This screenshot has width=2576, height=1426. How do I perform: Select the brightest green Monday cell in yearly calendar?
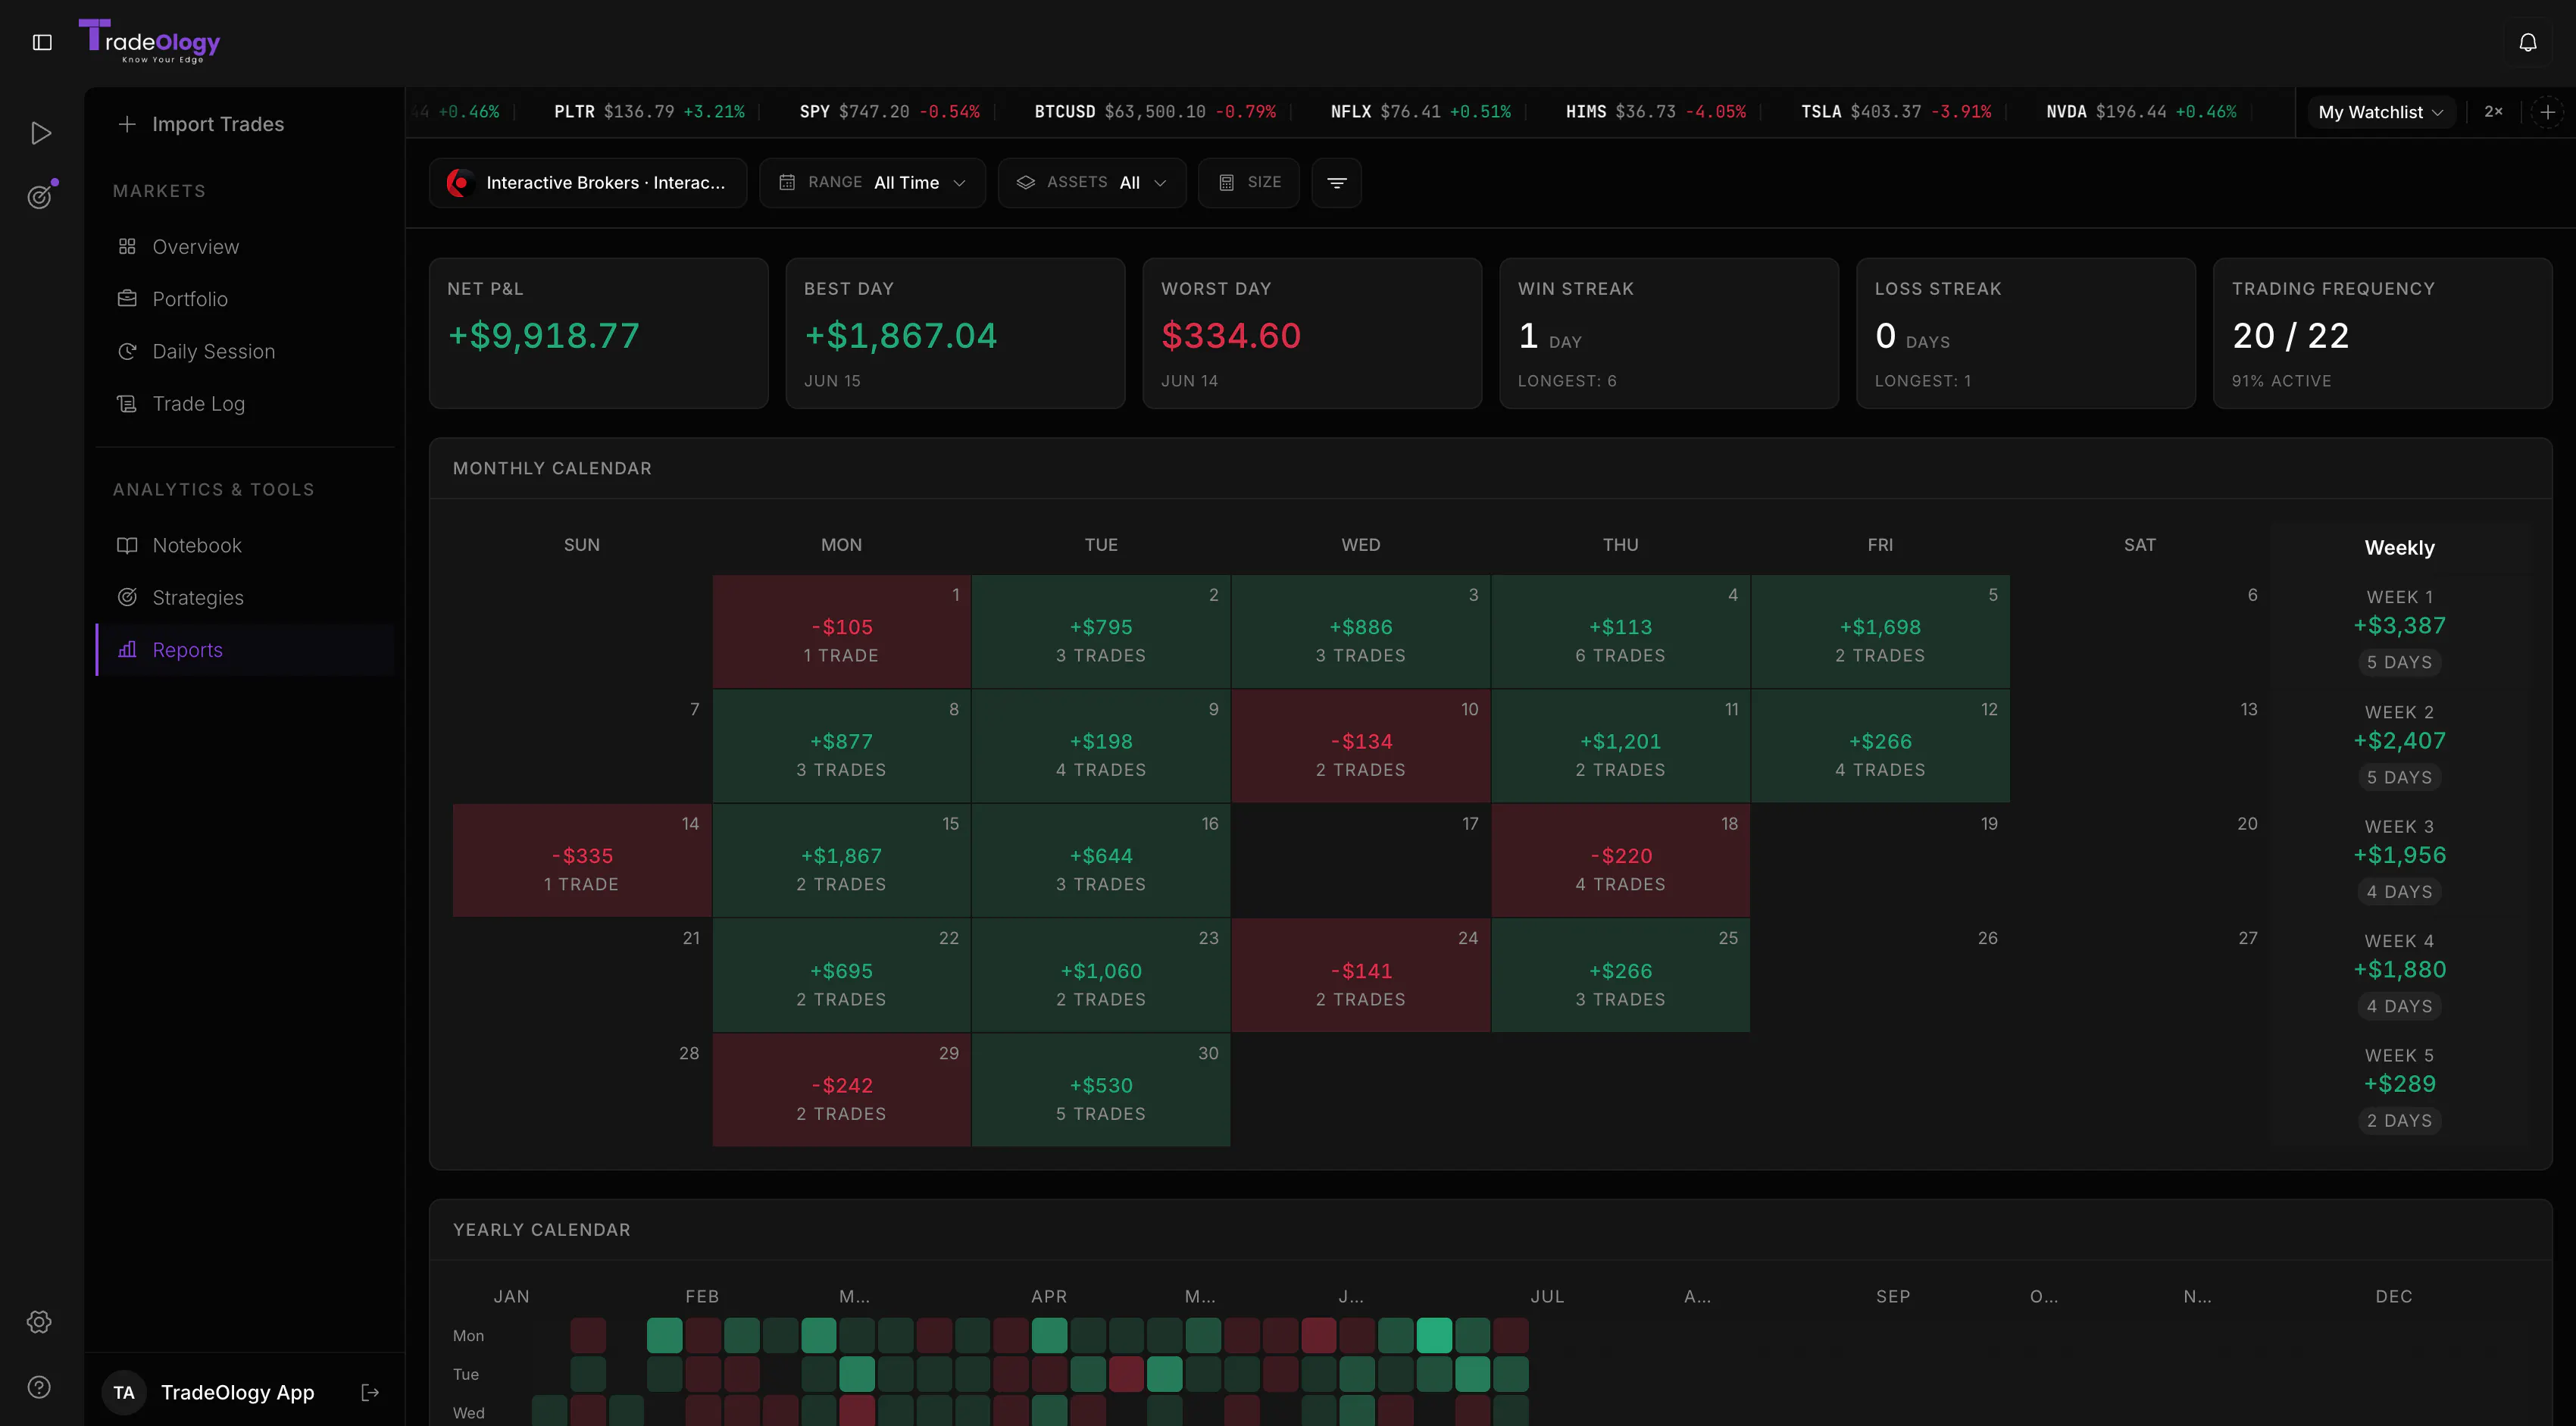[x=1433, y=1335]
